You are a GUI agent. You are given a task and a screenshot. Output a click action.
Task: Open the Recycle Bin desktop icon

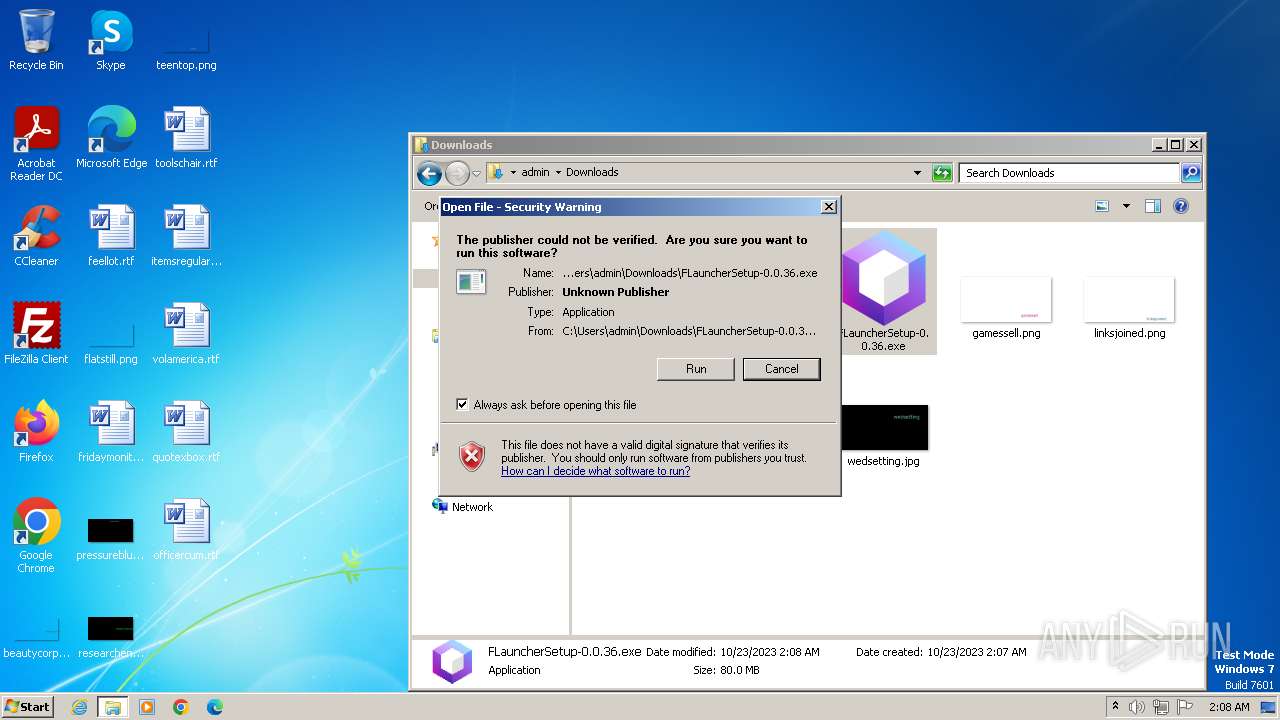pos(36,40)
